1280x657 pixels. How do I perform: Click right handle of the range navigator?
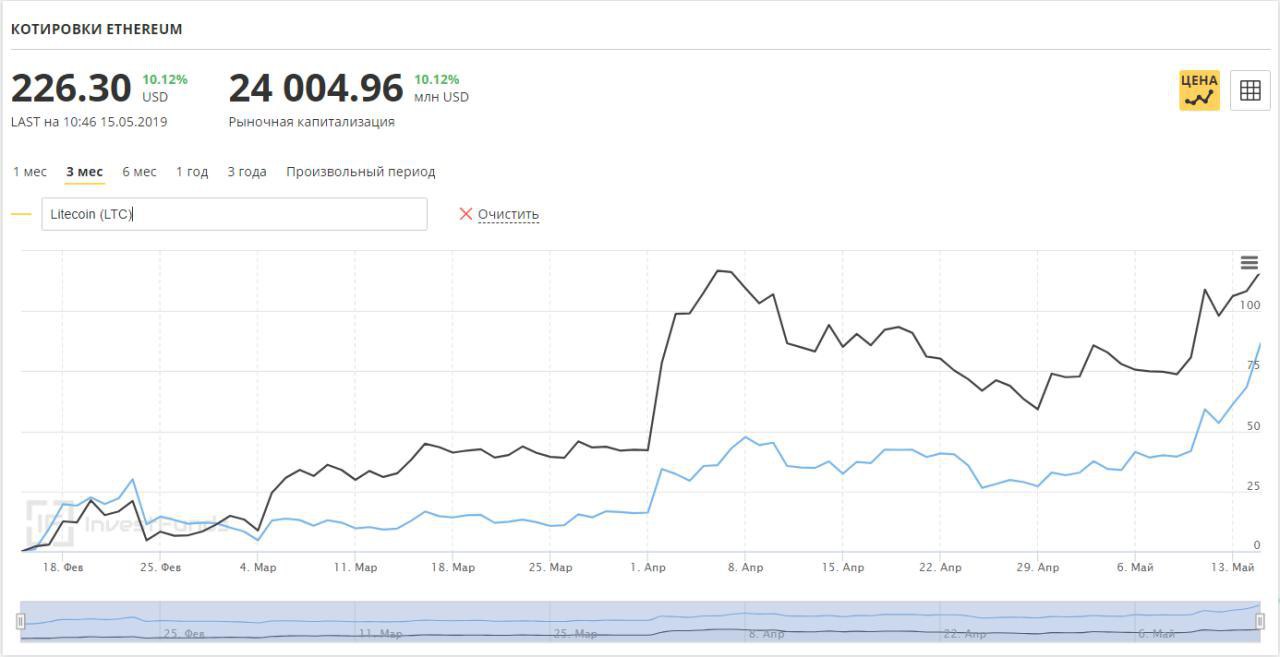click(x=1260, y=621)
